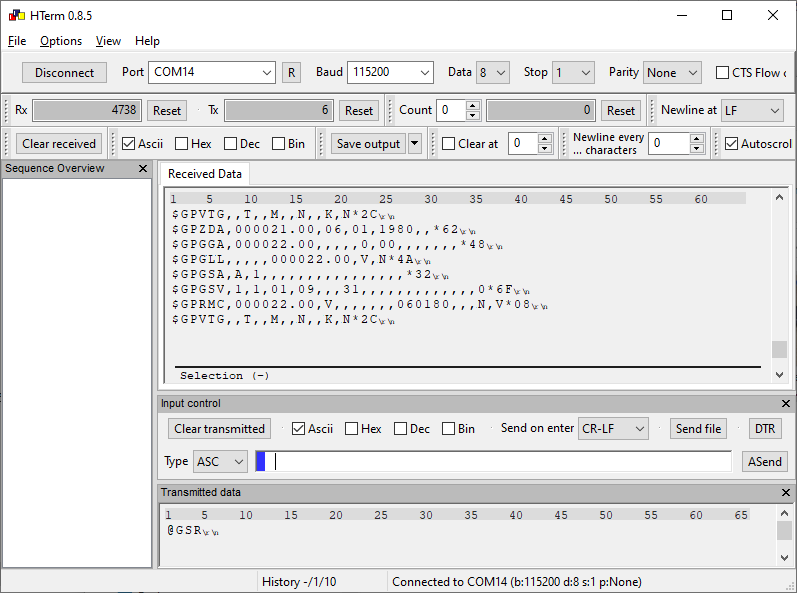Toggle the CTS Flow control checkbox
The width and height of the screenshot is (797, 593).
722,73
